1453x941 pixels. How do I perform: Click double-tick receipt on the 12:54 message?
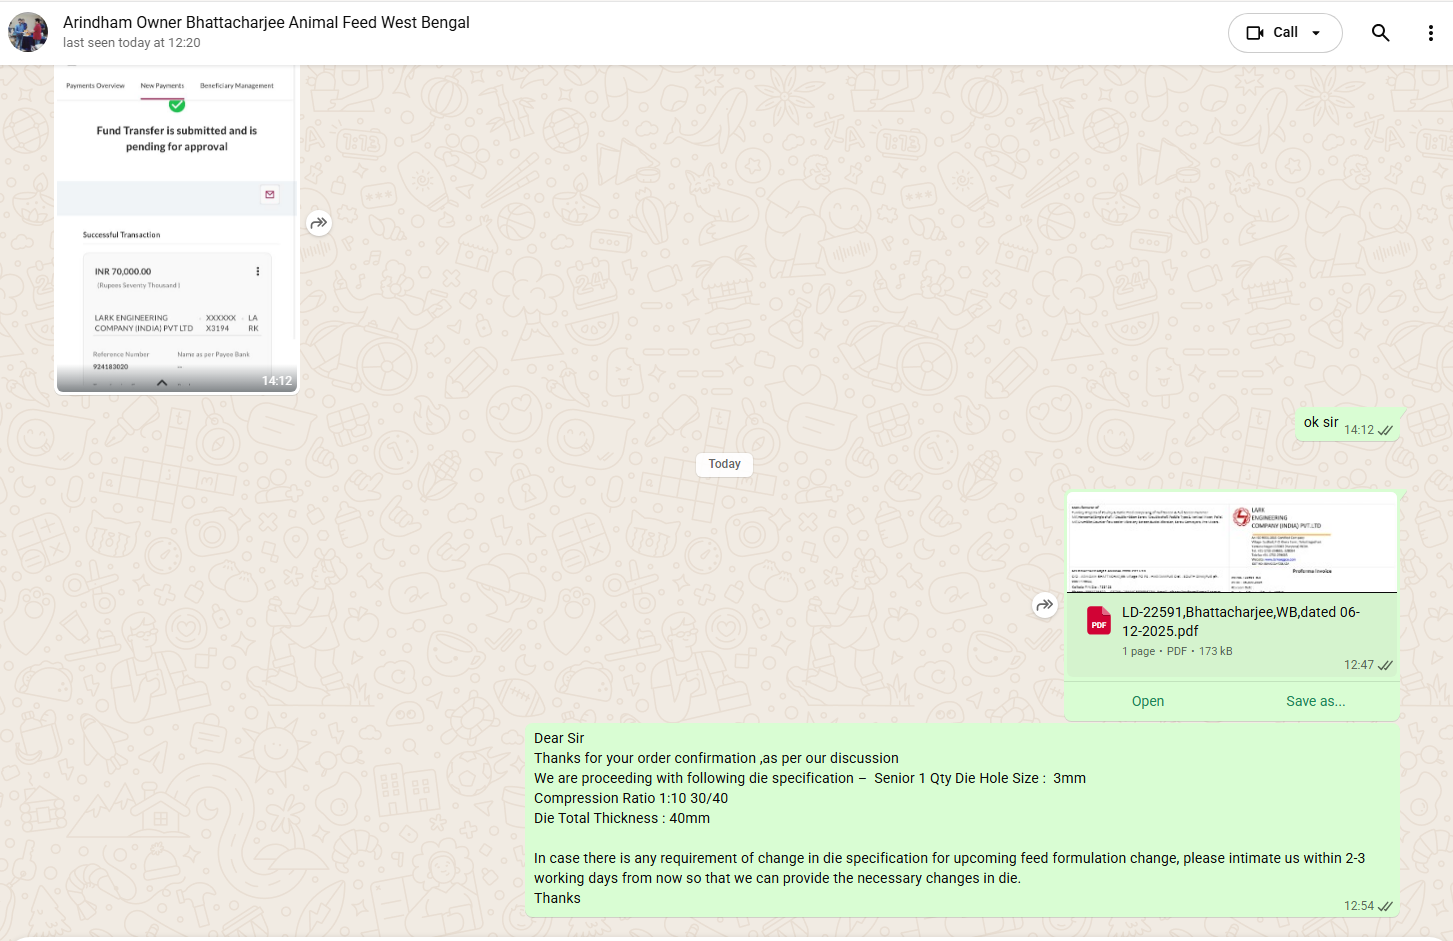[x=1385, y=907]
